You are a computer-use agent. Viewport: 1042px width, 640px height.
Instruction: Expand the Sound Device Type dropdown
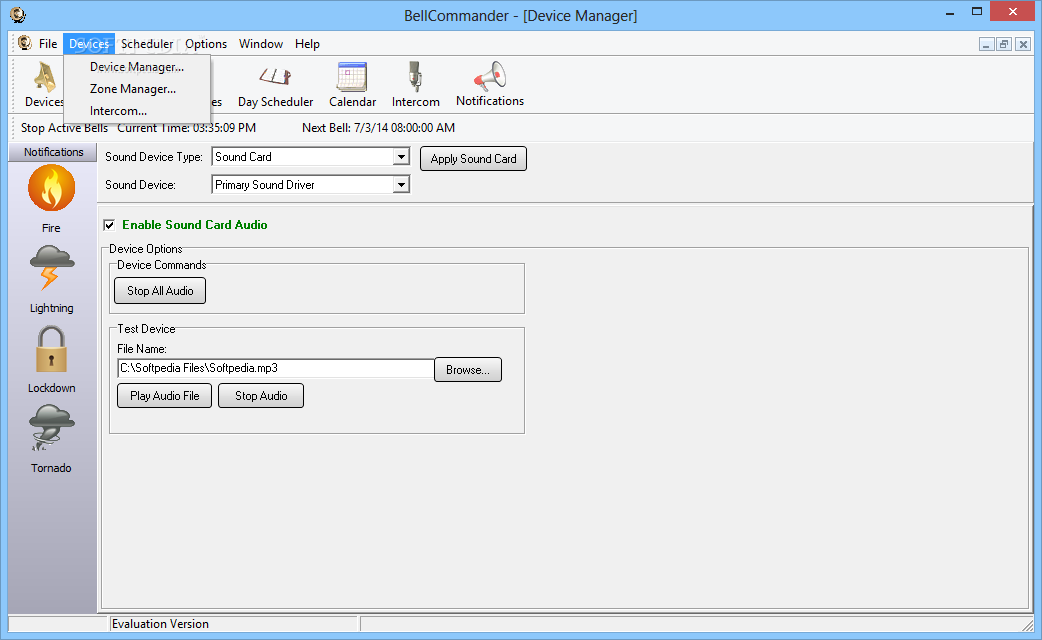(x=401, y=157)
